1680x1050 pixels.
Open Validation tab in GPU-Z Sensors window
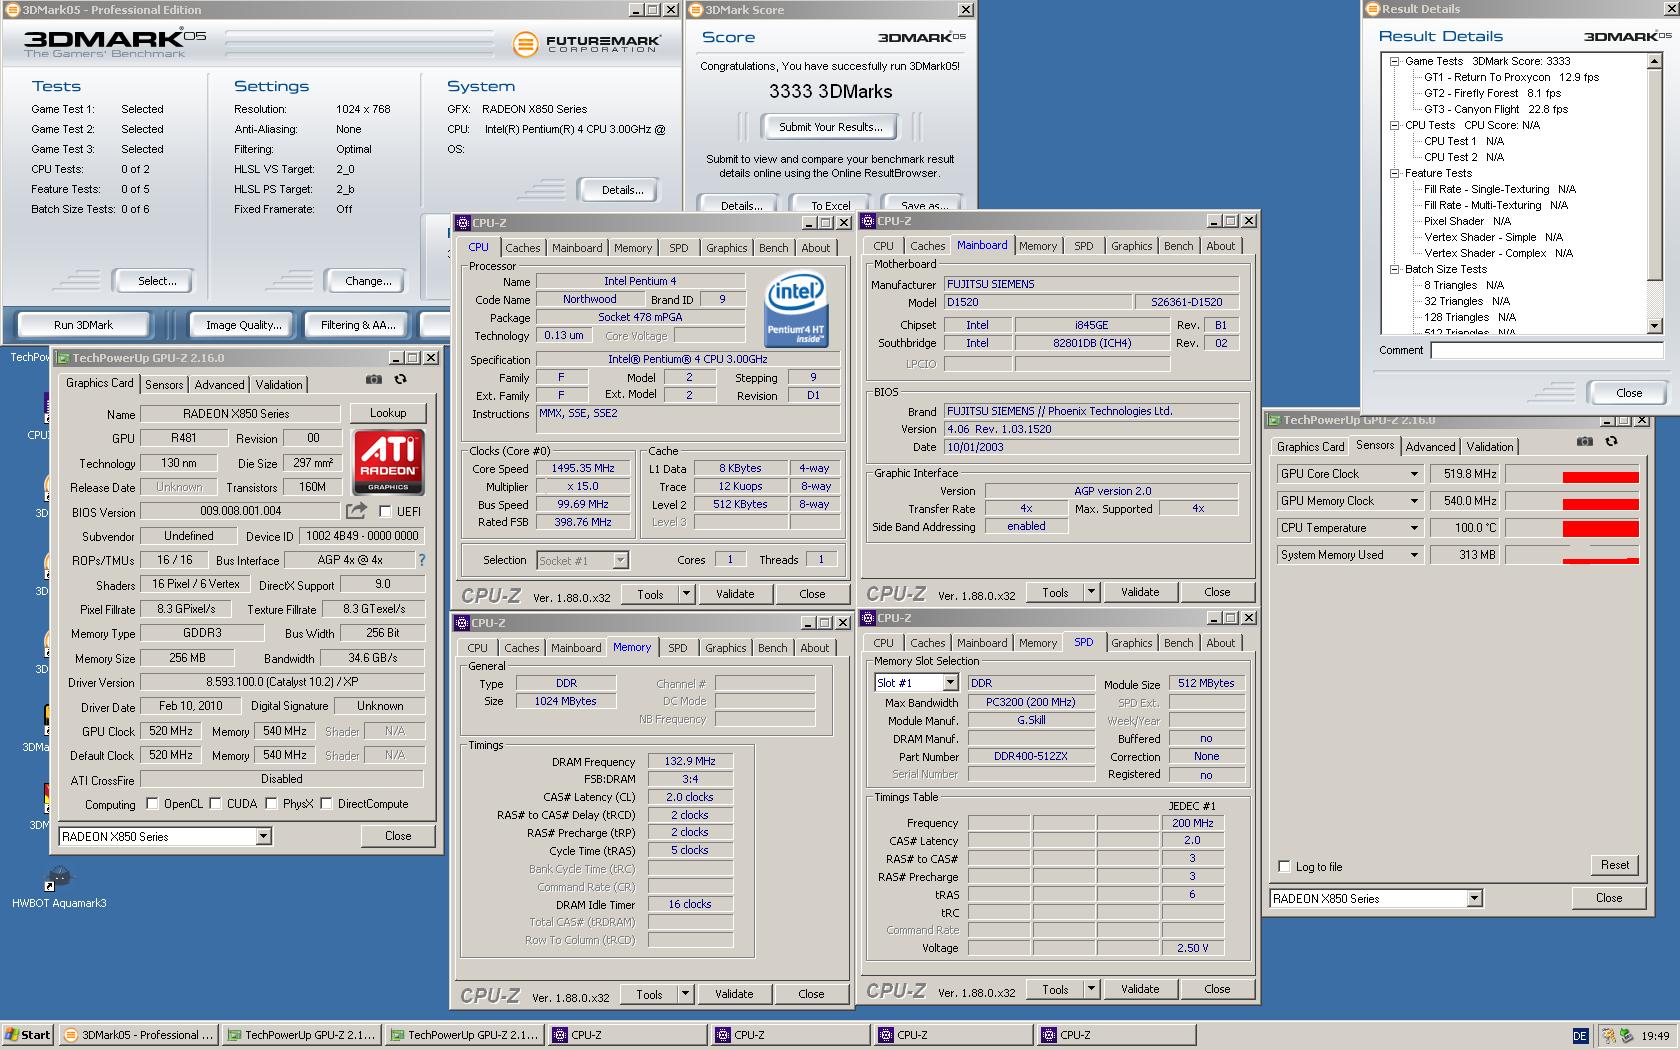pos(1490,447)
